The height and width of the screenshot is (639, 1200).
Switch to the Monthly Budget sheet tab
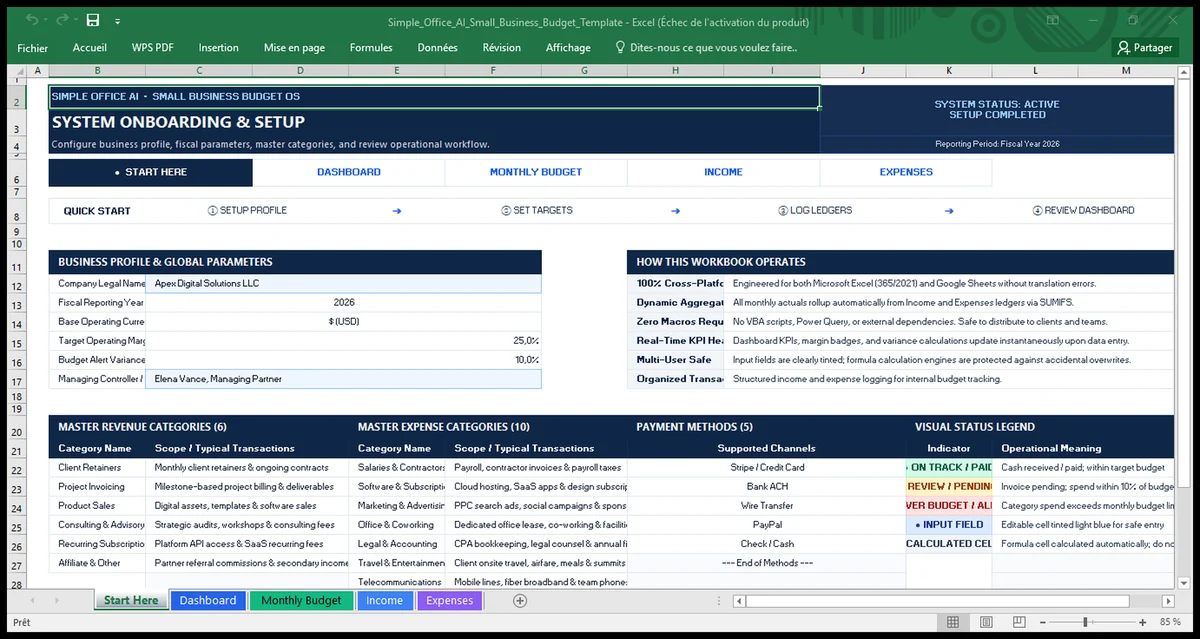click(301, 600)
